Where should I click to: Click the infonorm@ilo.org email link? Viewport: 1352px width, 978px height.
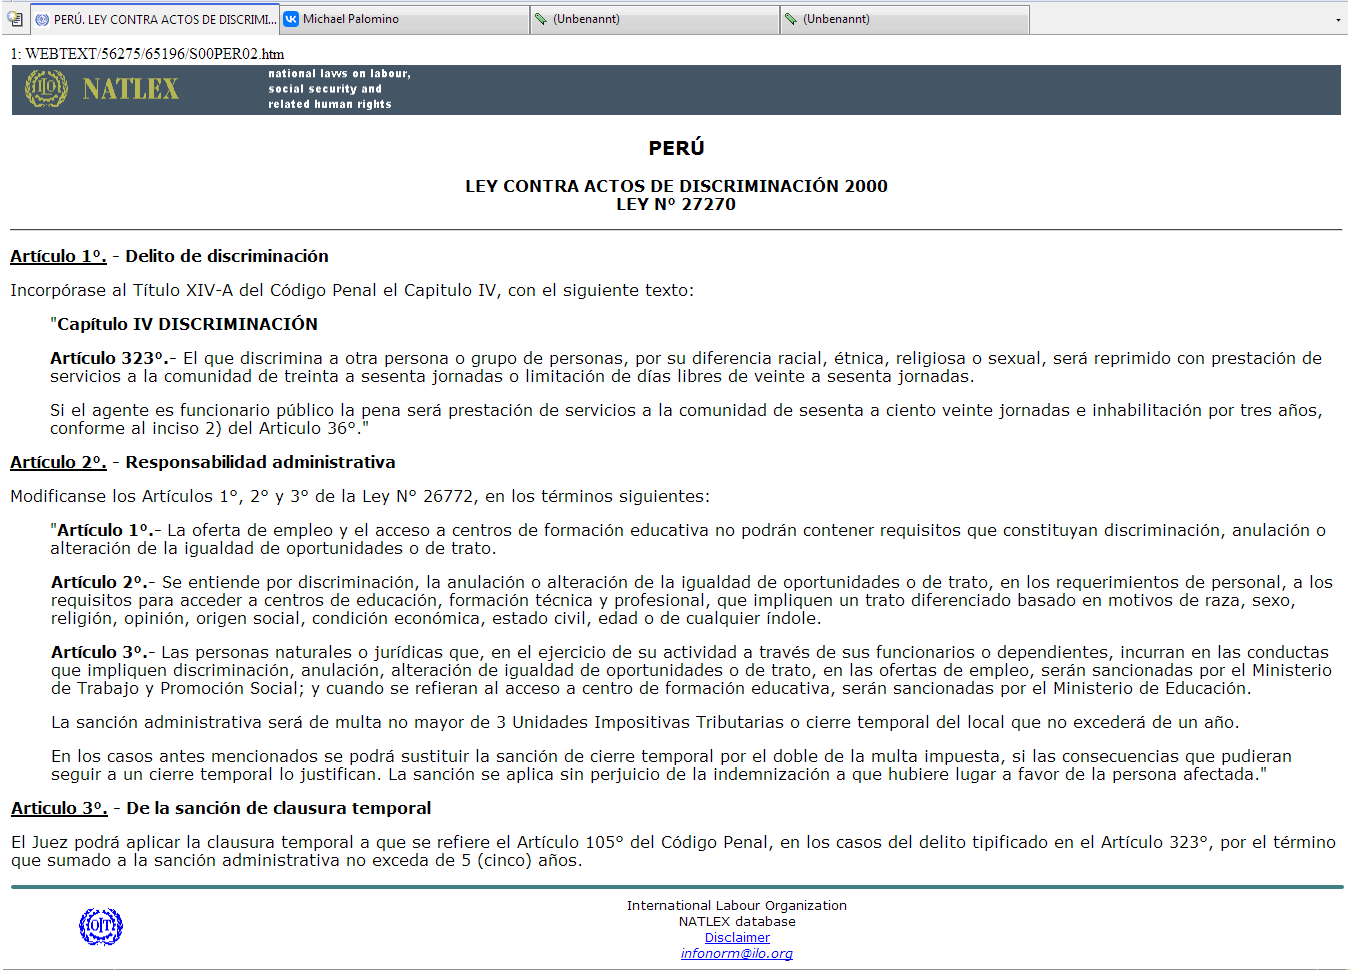tap(737, 953)
